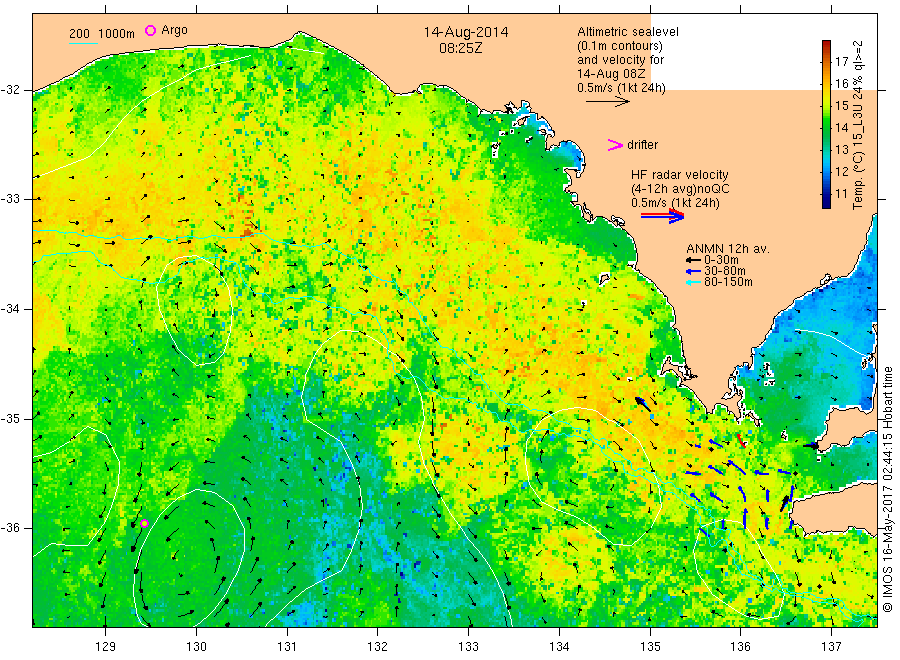
Task: Click the -32 latitude axis label
Action: tap(10, 90)
